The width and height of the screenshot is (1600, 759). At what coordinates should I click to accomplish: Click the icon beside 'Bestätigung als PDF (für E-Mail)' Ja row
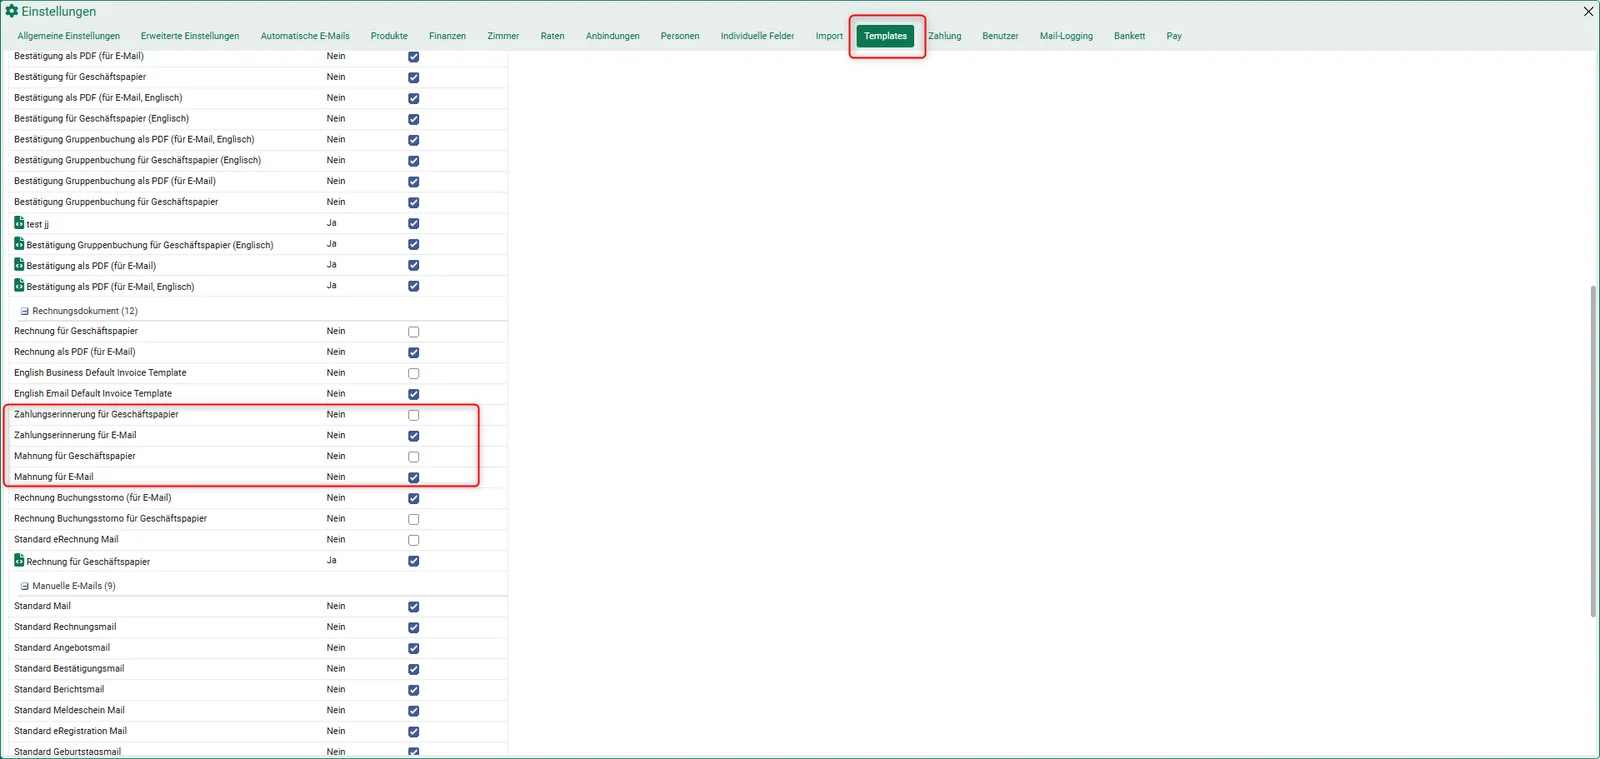(x=19, y=265)
